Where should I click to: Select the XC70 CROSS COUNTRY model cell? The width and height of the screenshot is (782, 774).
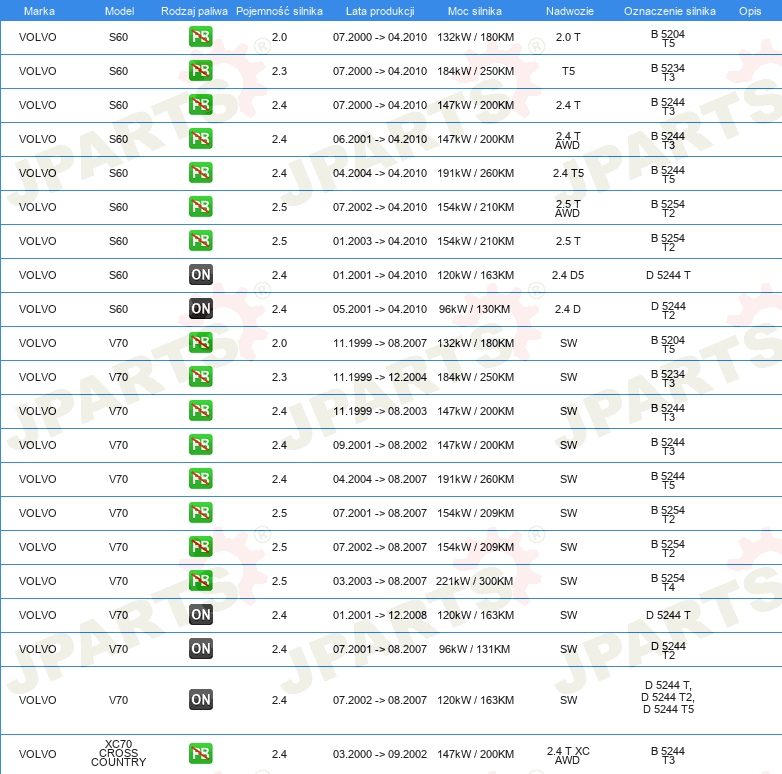119,753
